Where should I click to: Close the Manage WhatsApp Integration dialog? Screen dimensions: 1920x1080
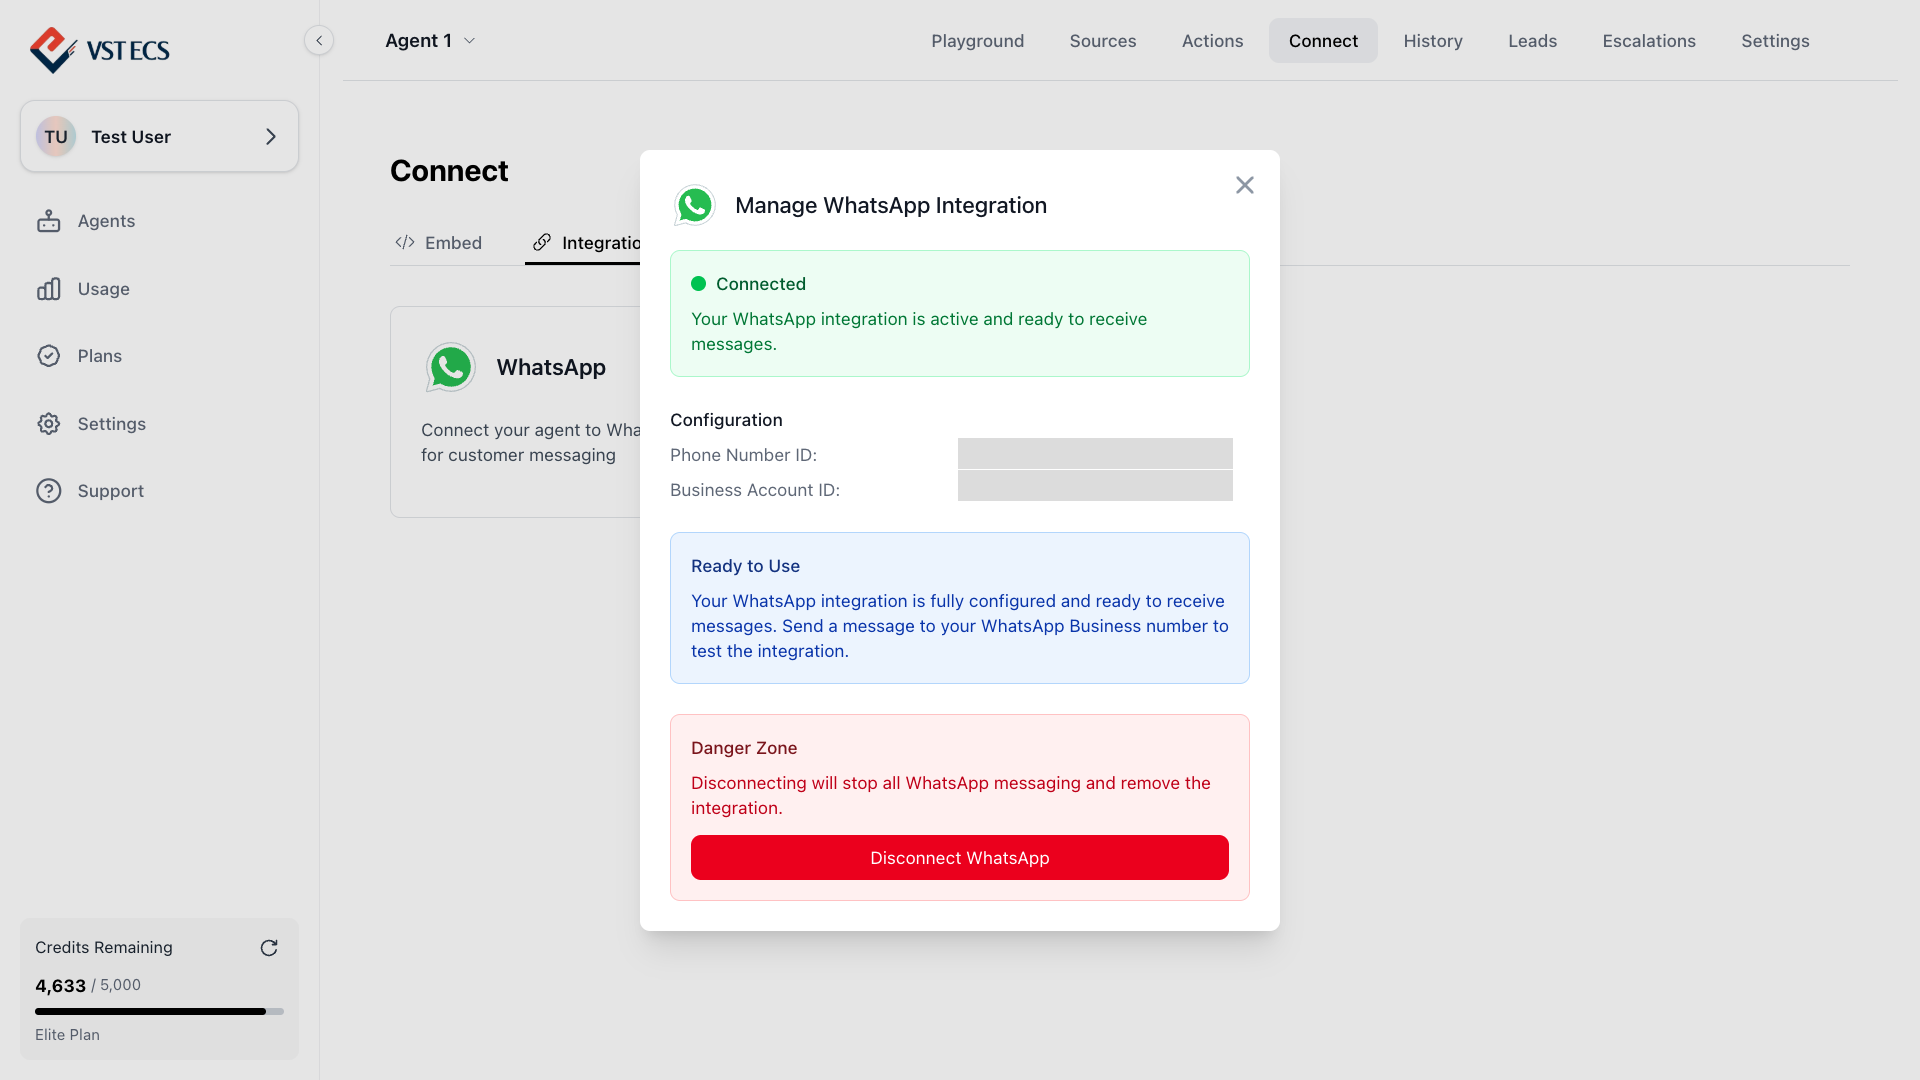coord(1245,185)
